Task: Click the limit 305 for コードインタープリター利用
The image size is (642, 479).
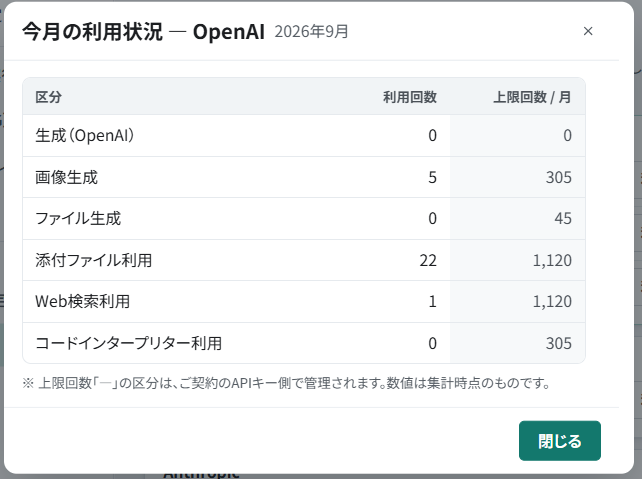Action: (x=558, y=343)
